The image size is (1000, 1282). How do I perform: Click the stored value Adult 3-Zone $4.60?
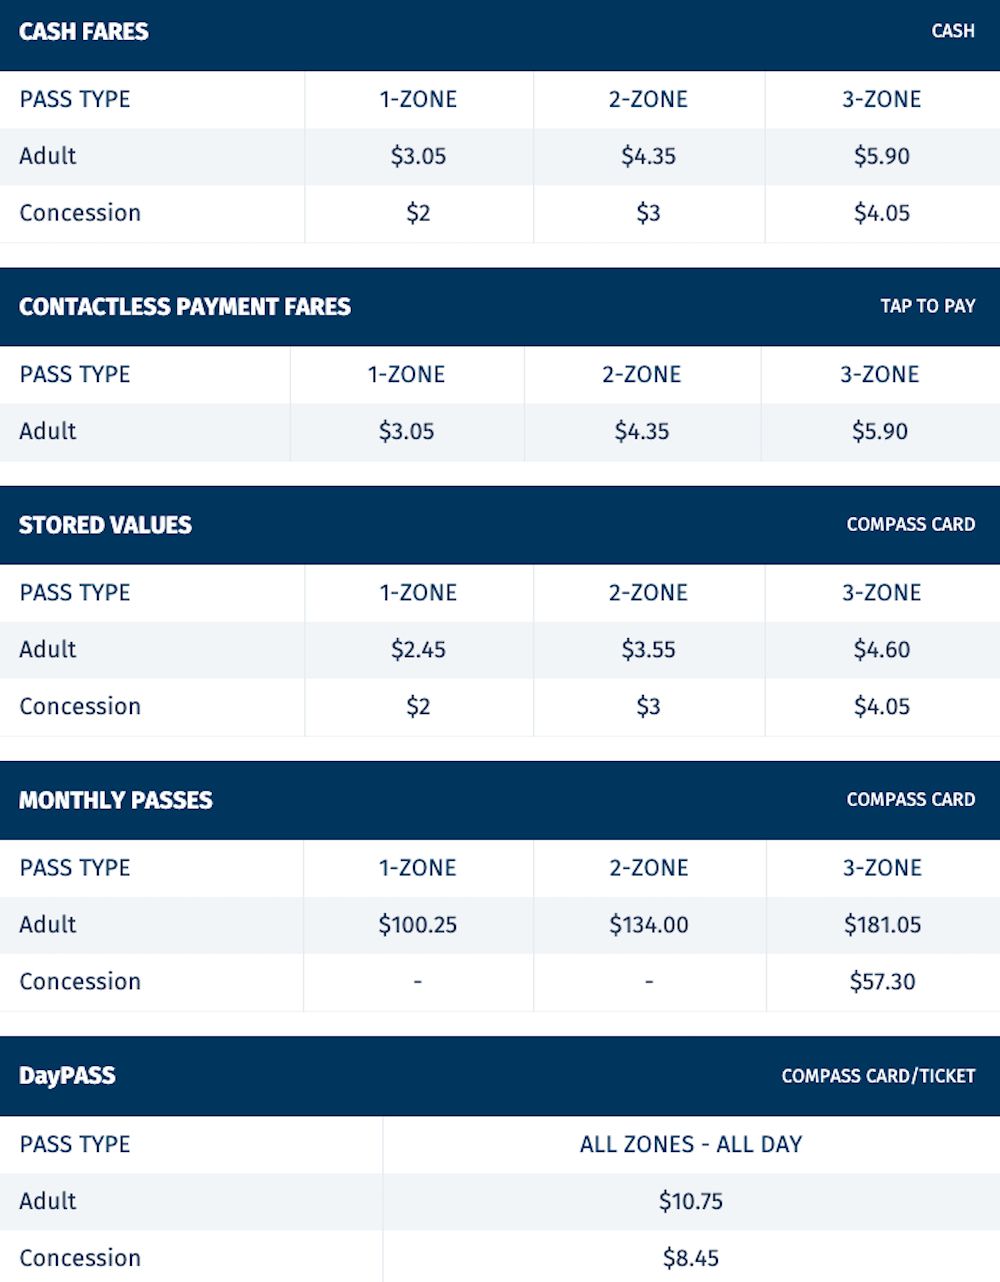pyautogui.click(x=882, y=650)
